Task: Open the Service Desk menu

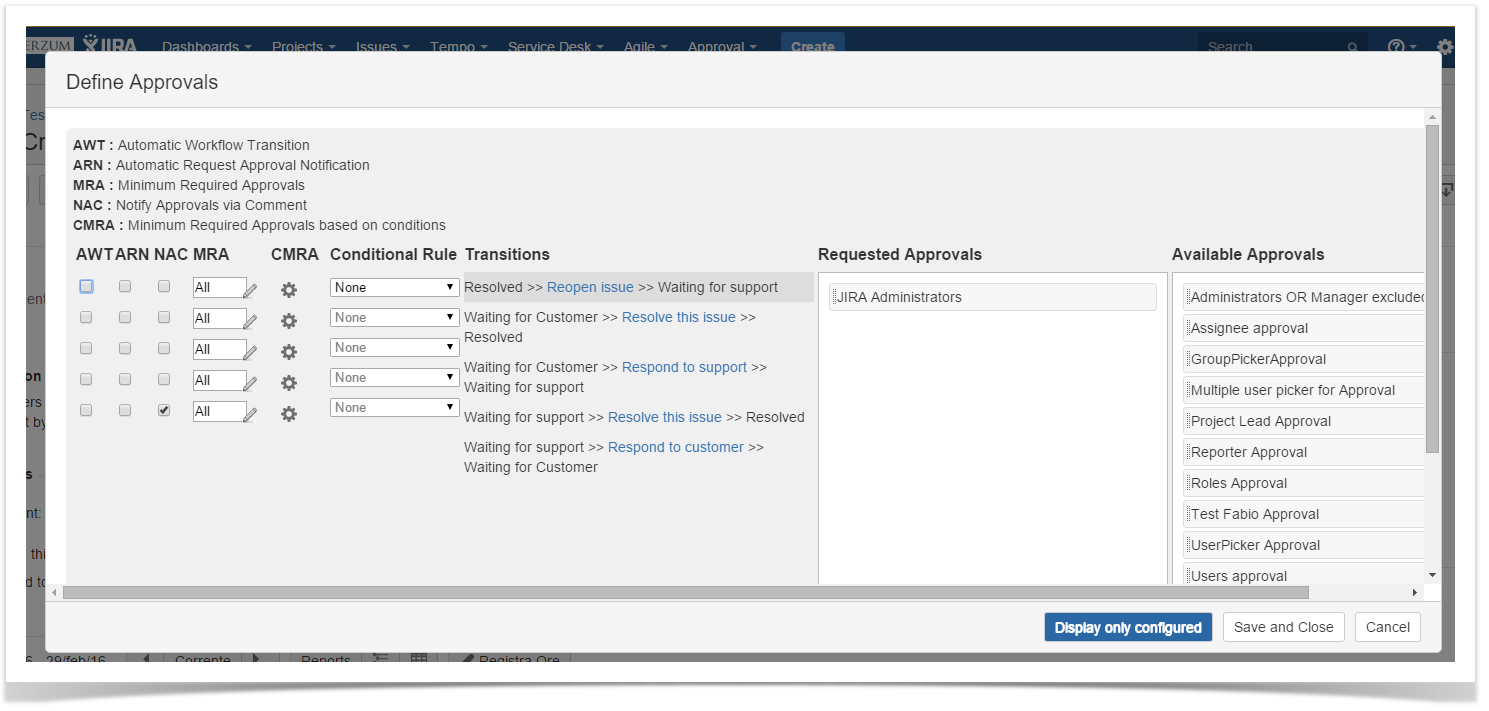Action: tap(555, 46)
